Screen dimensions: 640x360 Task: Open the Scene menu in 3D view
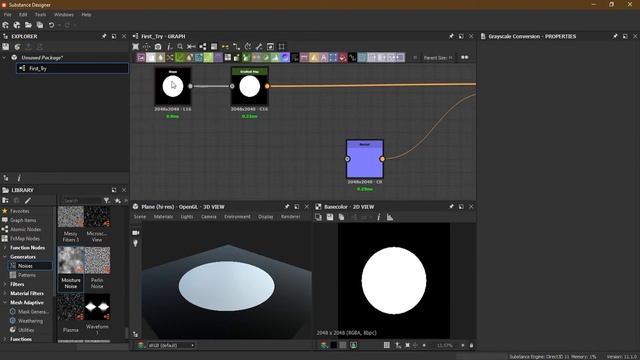point(140,217)
